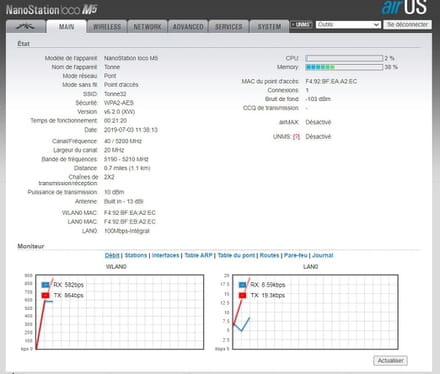Open the SERVICES tab
This screenshot has width=440, height=374.
(229, 27)
